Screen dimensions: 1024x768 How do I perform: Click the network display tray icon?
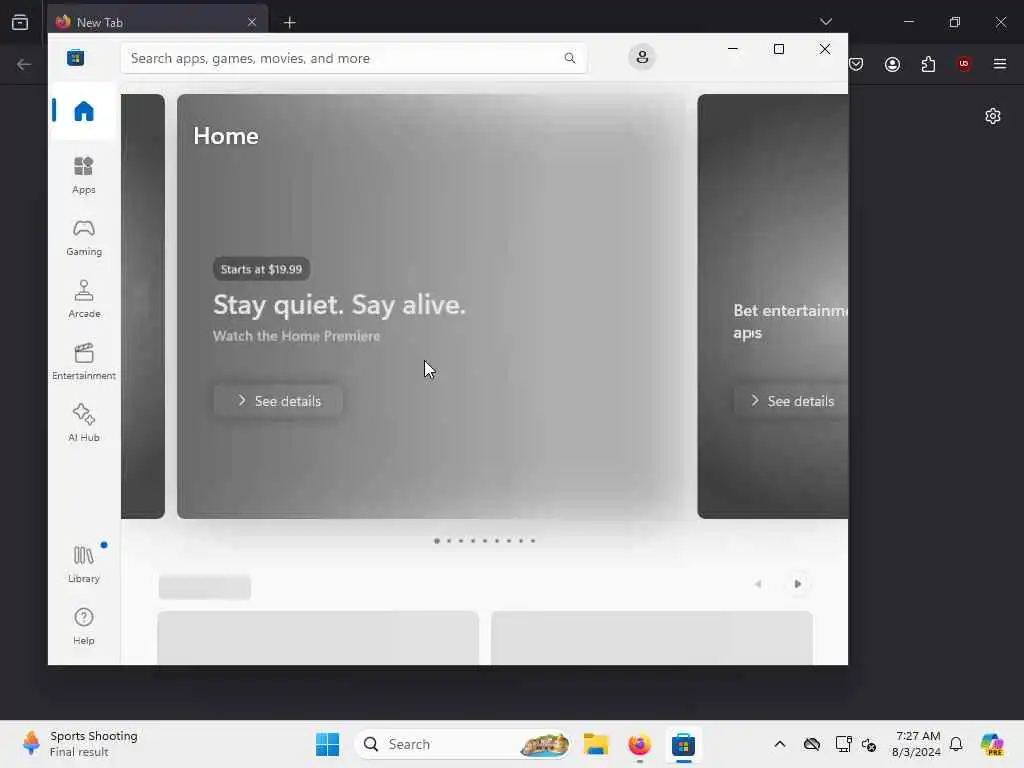(843, 744)
